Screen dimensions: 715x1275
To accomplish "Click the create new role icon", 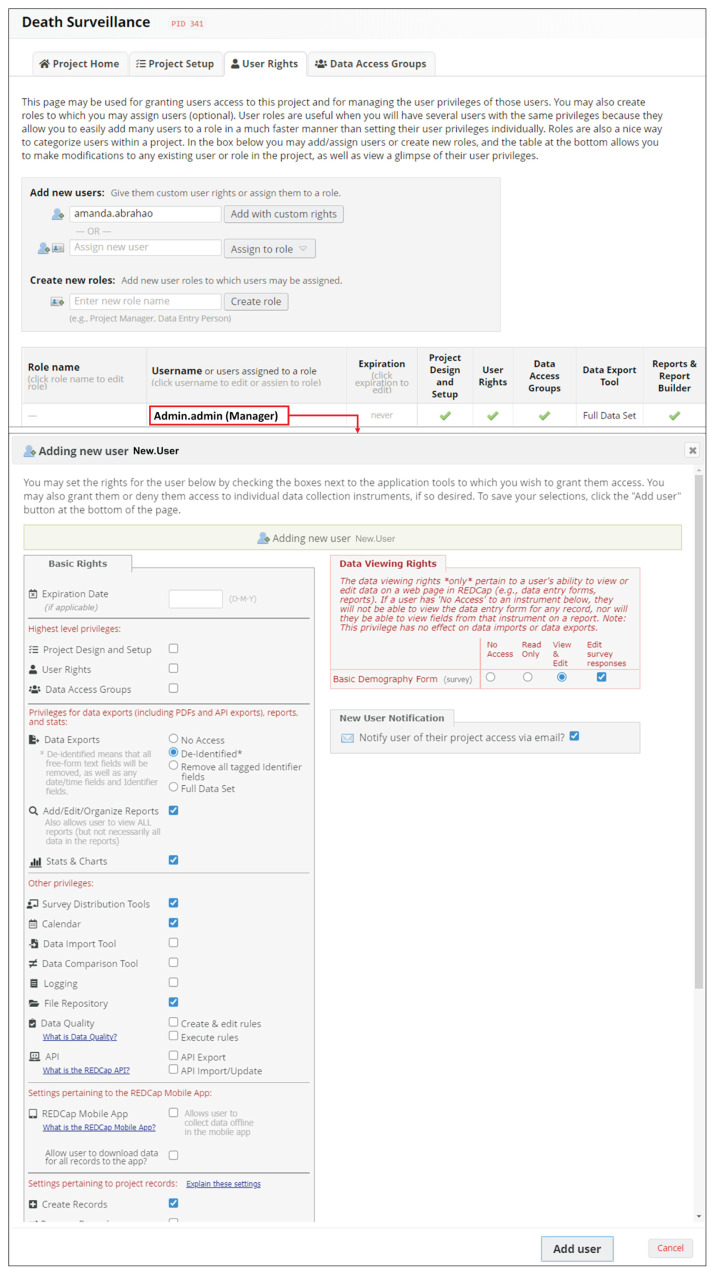I will tap(58, 302).
